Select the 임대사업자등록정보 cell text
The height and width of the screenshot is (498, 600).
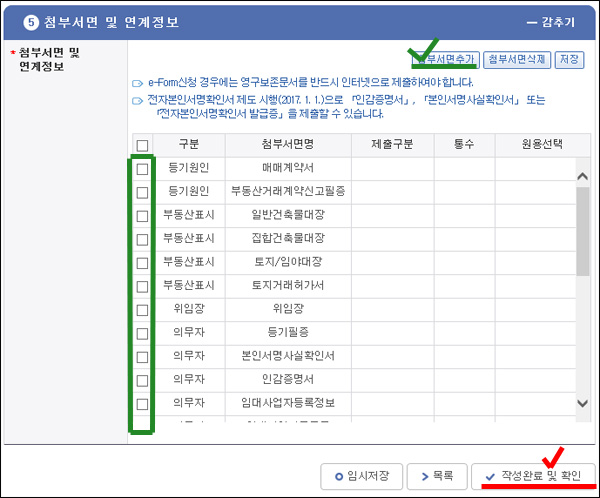tap(288, 403)
